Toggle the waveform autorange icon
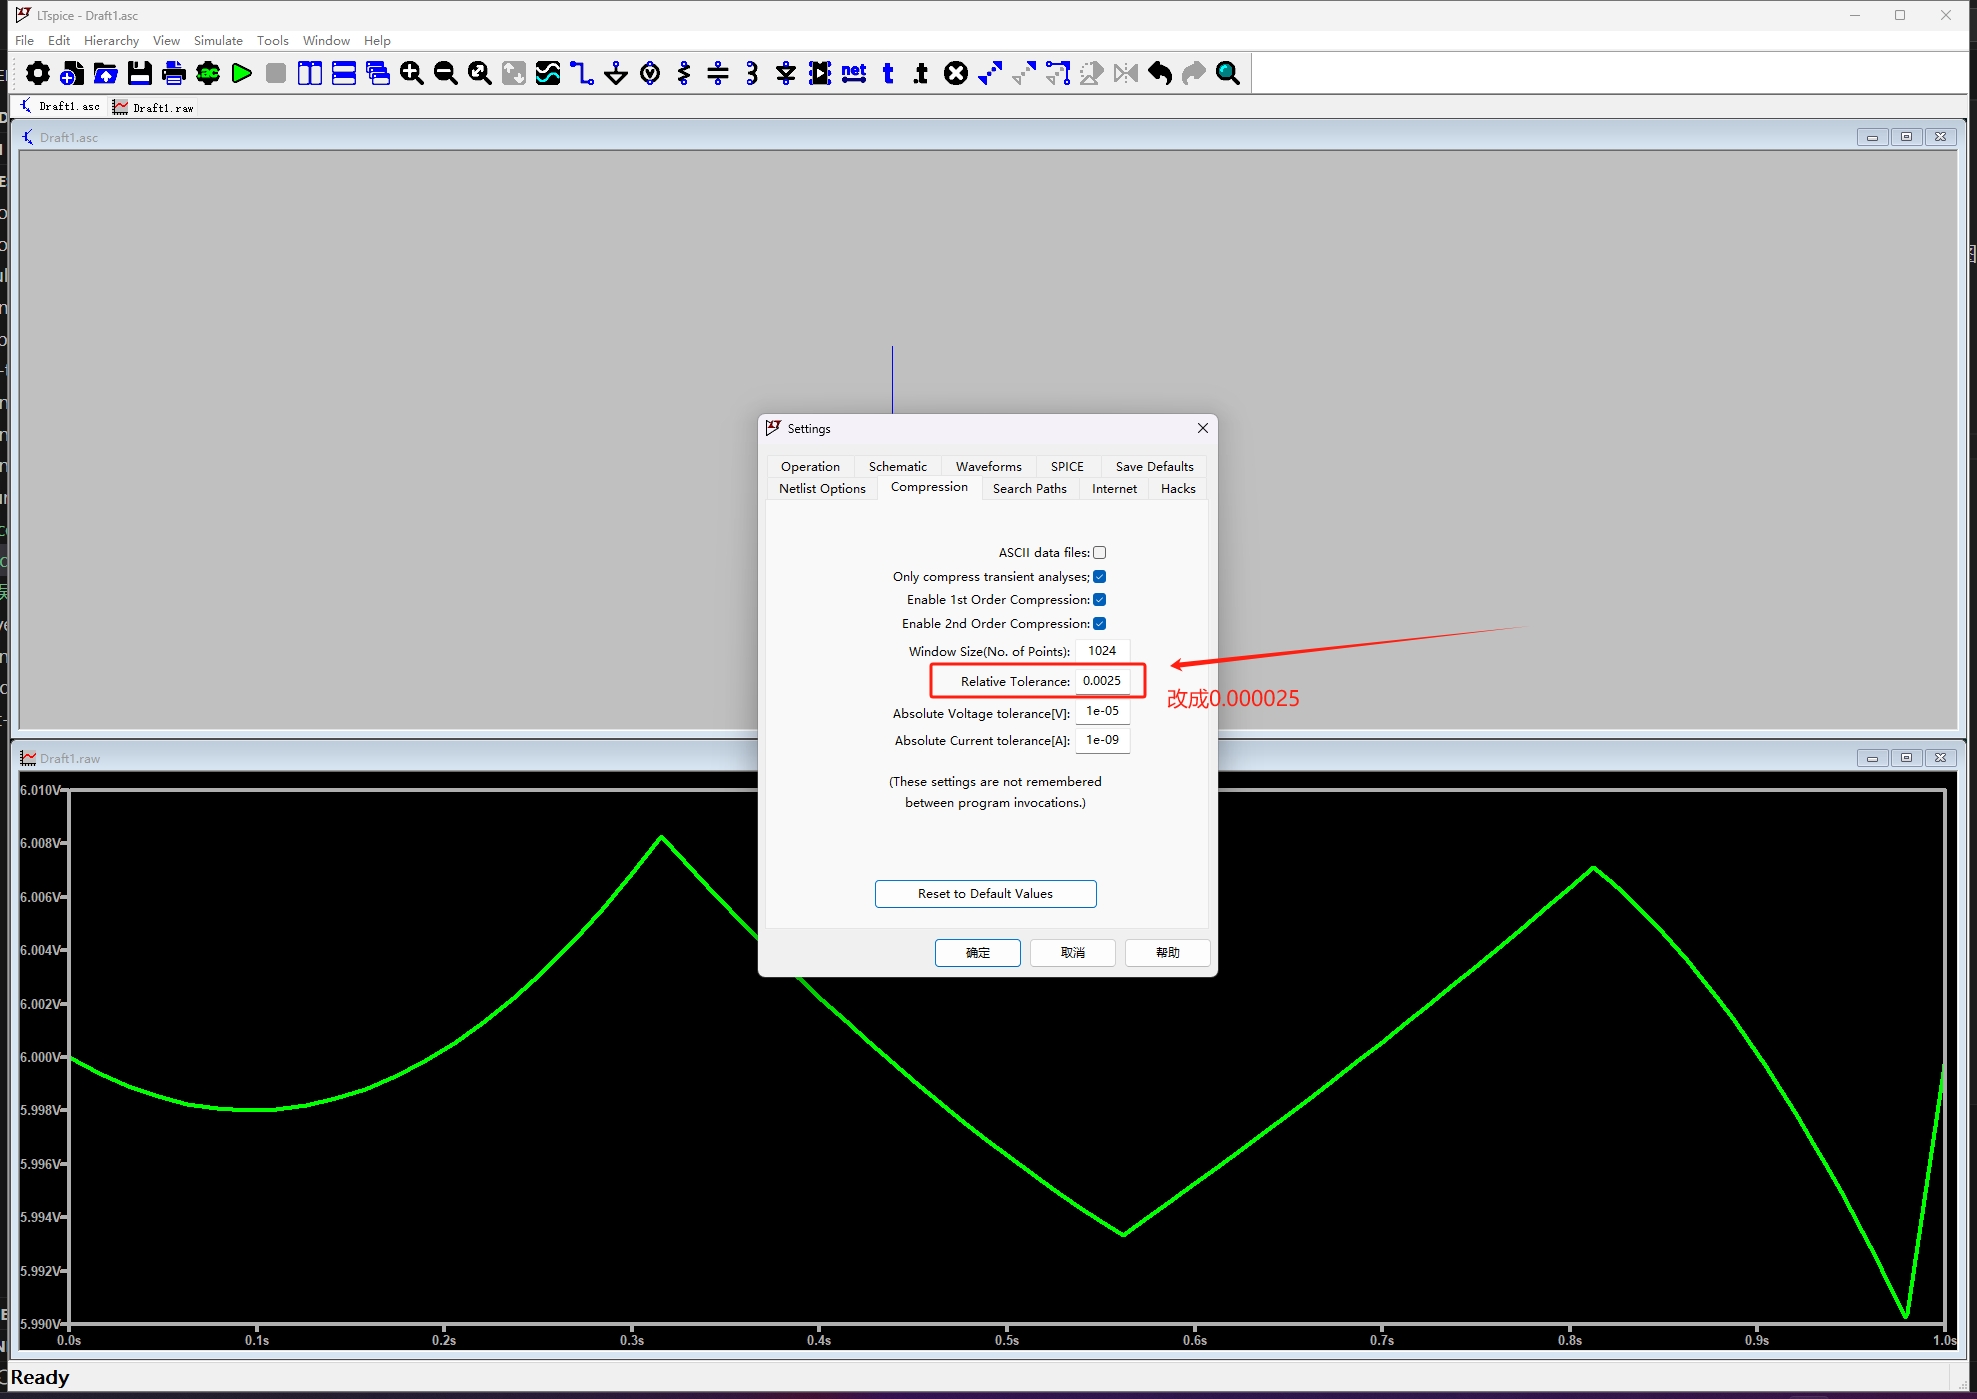 tap(548, 73)
